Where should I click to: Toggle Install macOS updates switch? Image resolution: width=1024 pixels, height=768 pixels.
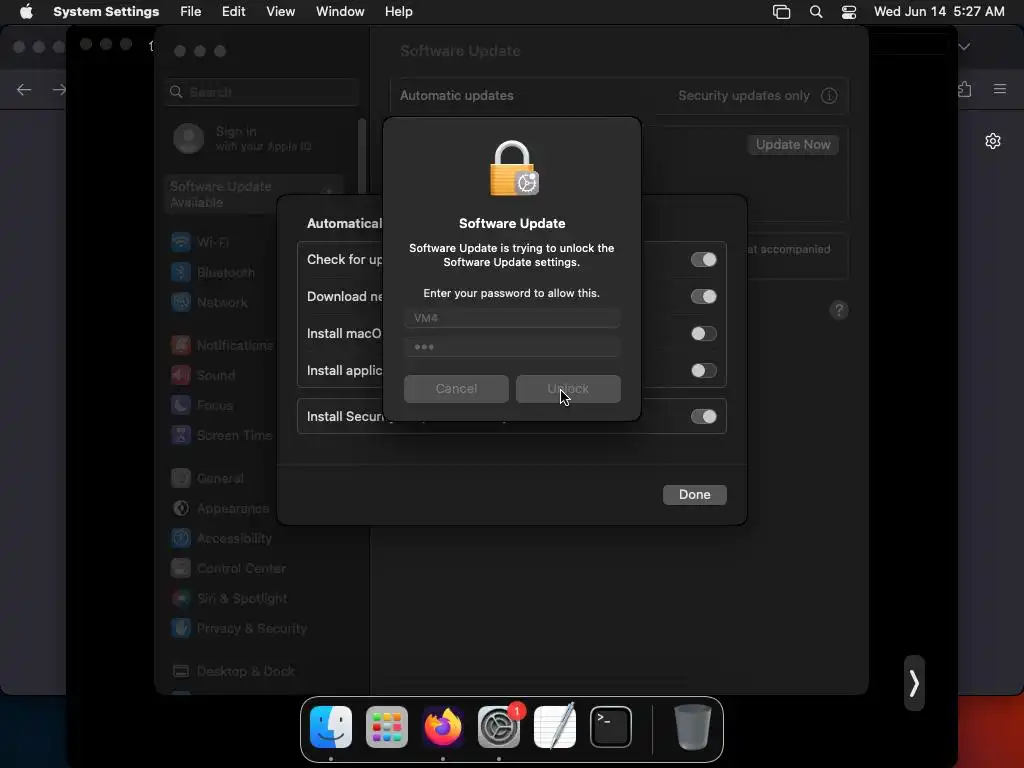pyautogui.click(x=703, y=334)
